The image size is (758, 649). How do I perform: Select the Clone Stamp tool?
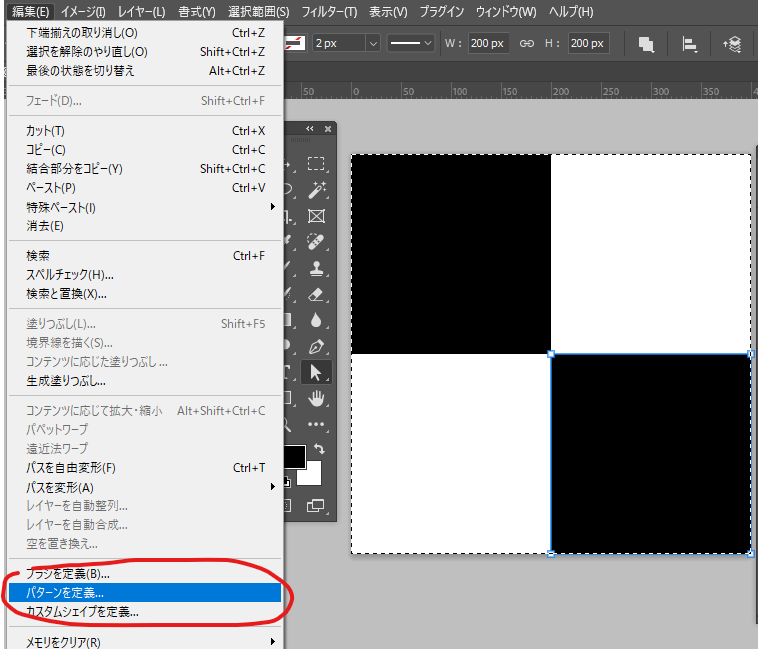317,268
